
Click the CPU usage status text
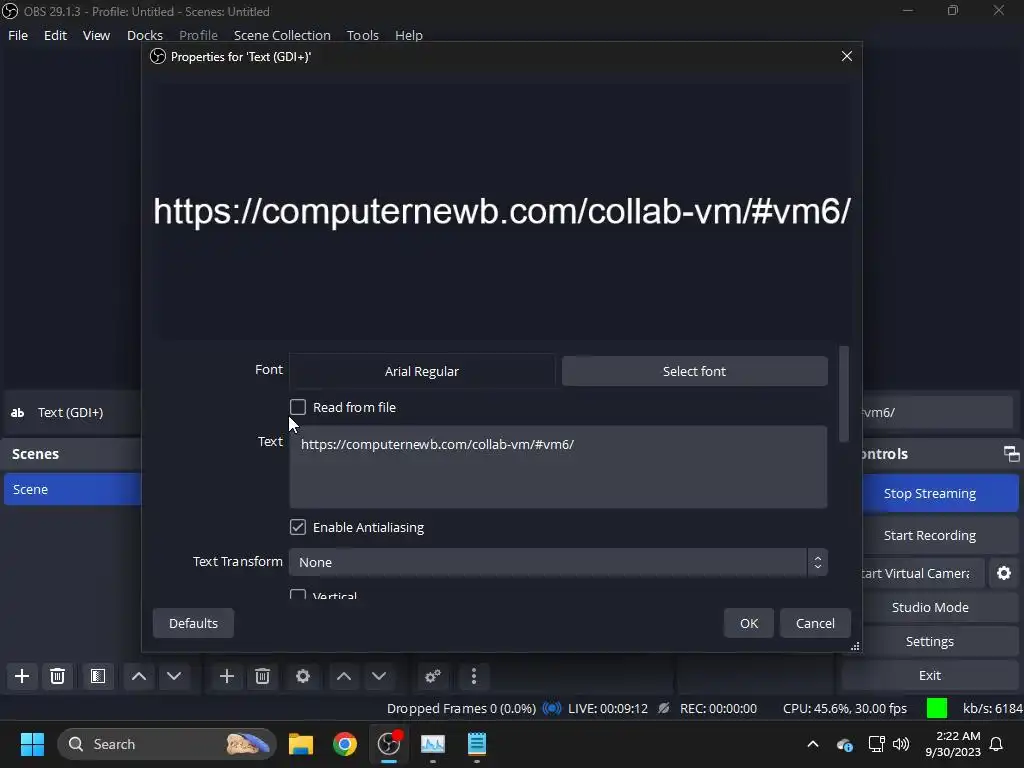coord(844,709)
